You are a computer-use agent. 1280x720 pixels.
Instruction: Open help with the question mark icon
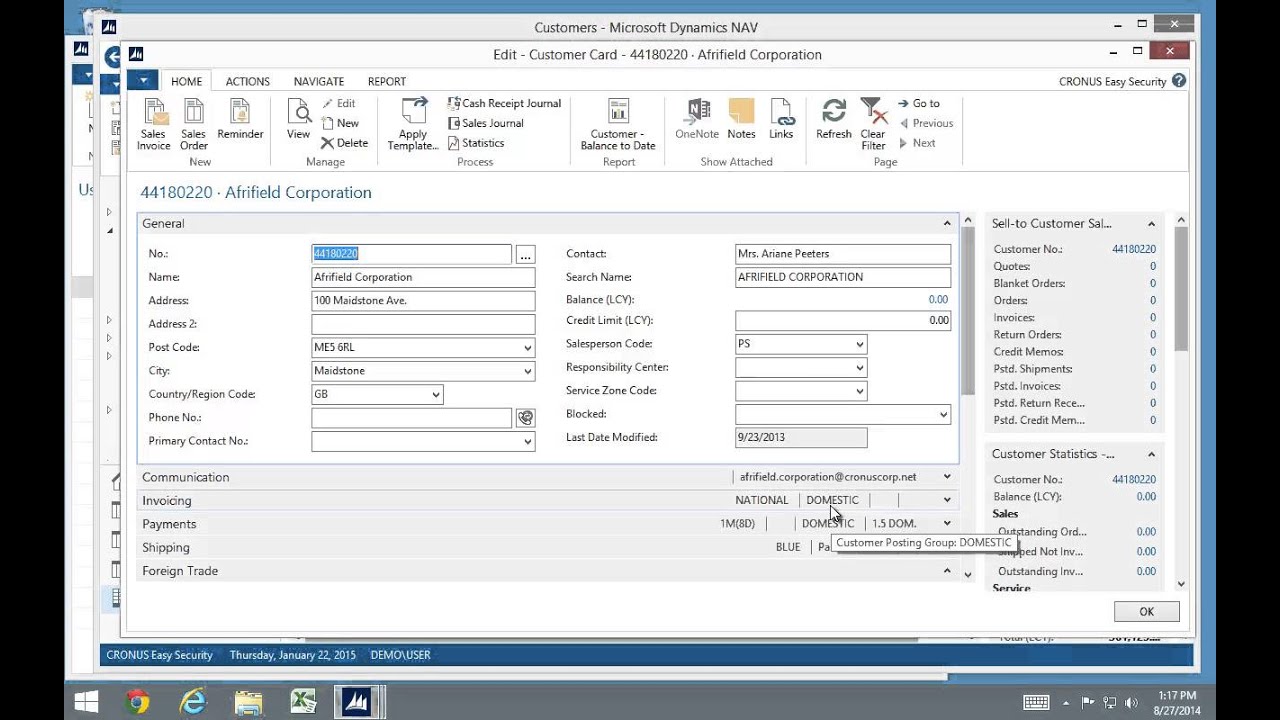tap(1179, 81)
